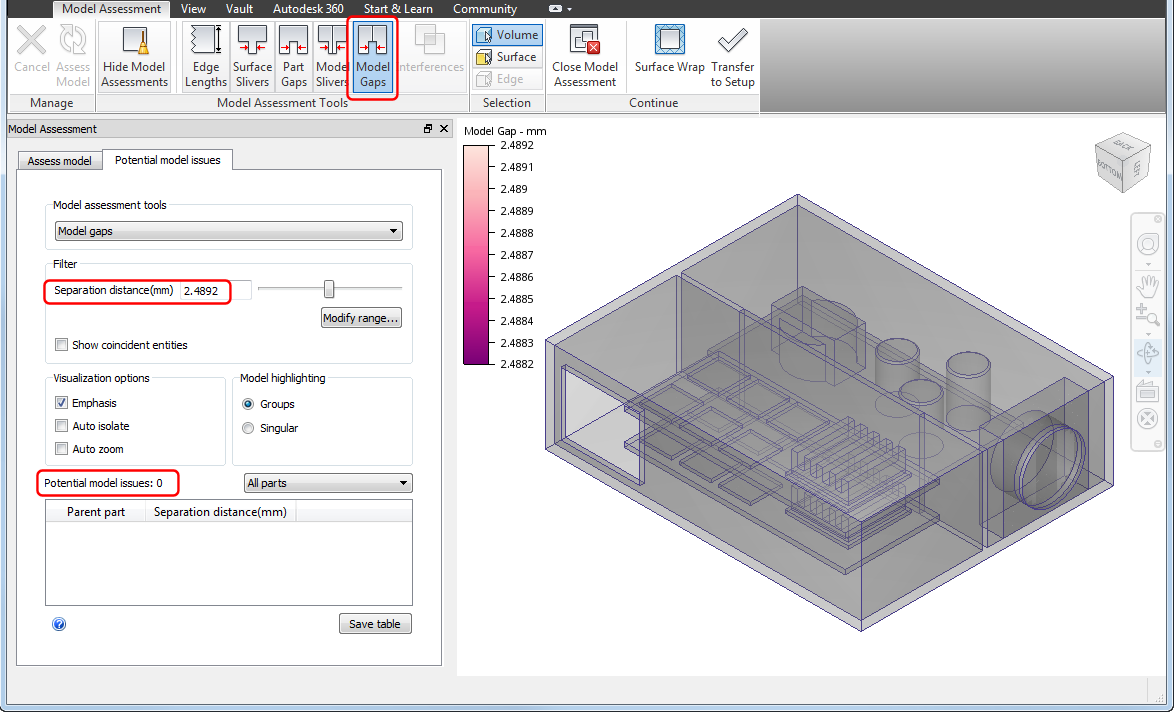The image size is (1174, 712).
Task: Select the Model Slivers tool
Action: click(x=332, y=57)
